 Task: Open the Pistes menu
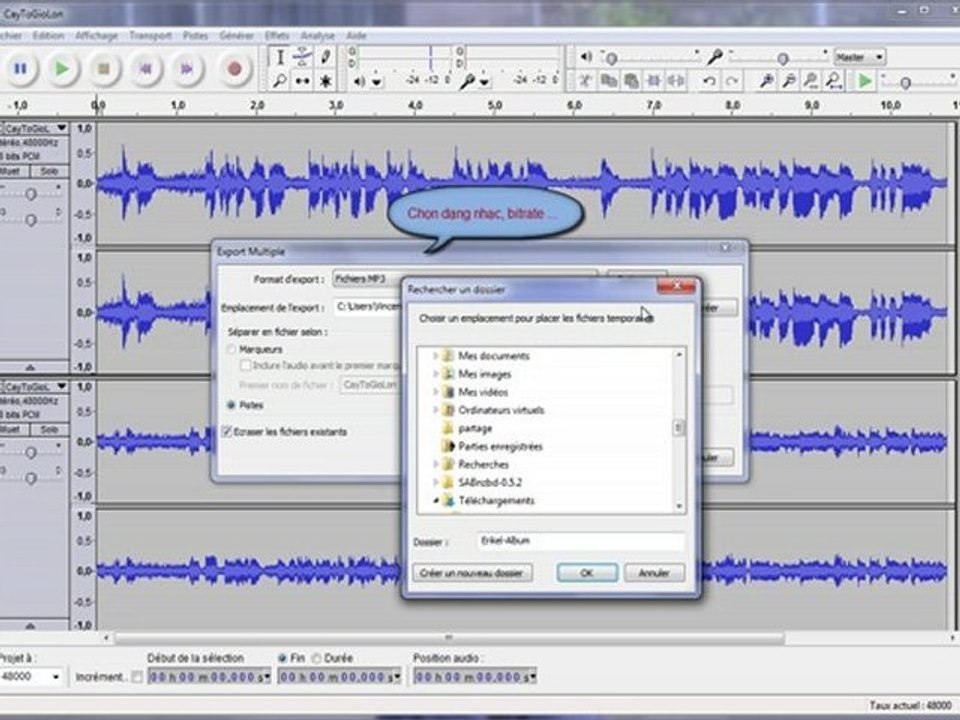(195, 36)
